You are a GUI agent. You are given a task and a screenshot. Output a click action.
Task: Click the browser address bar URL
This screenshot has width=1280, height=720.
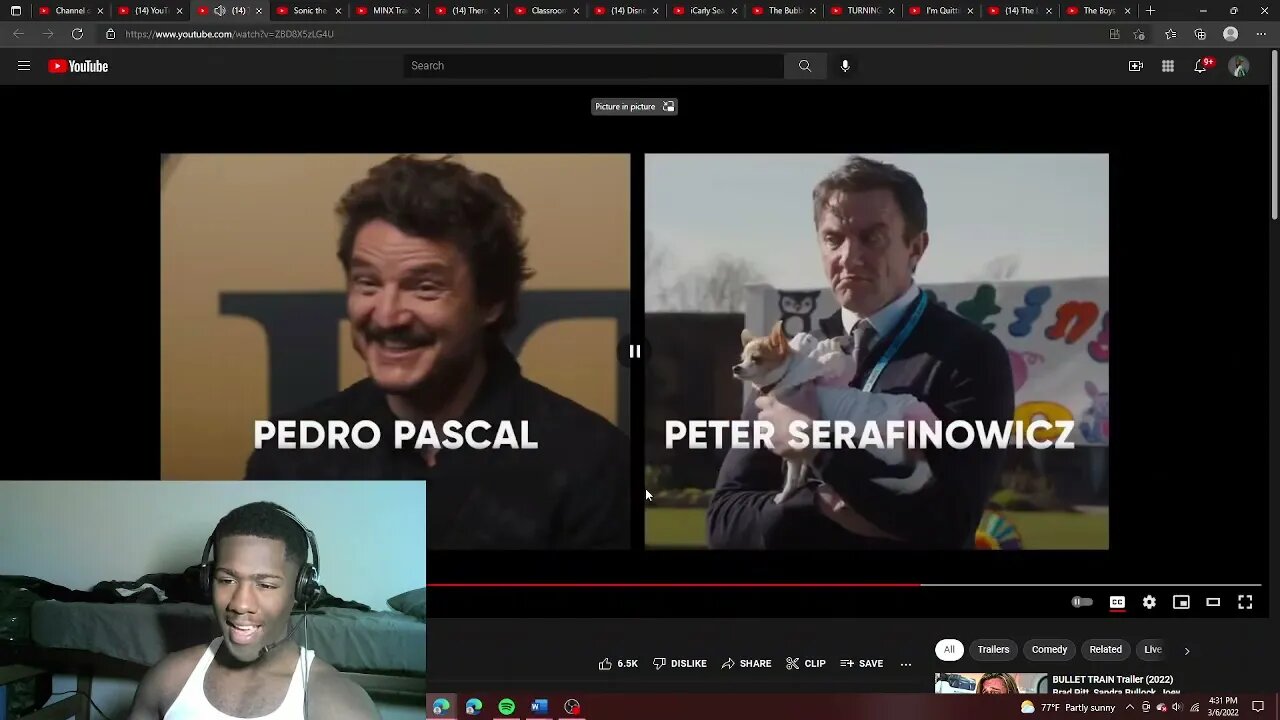tap(230, 34)
